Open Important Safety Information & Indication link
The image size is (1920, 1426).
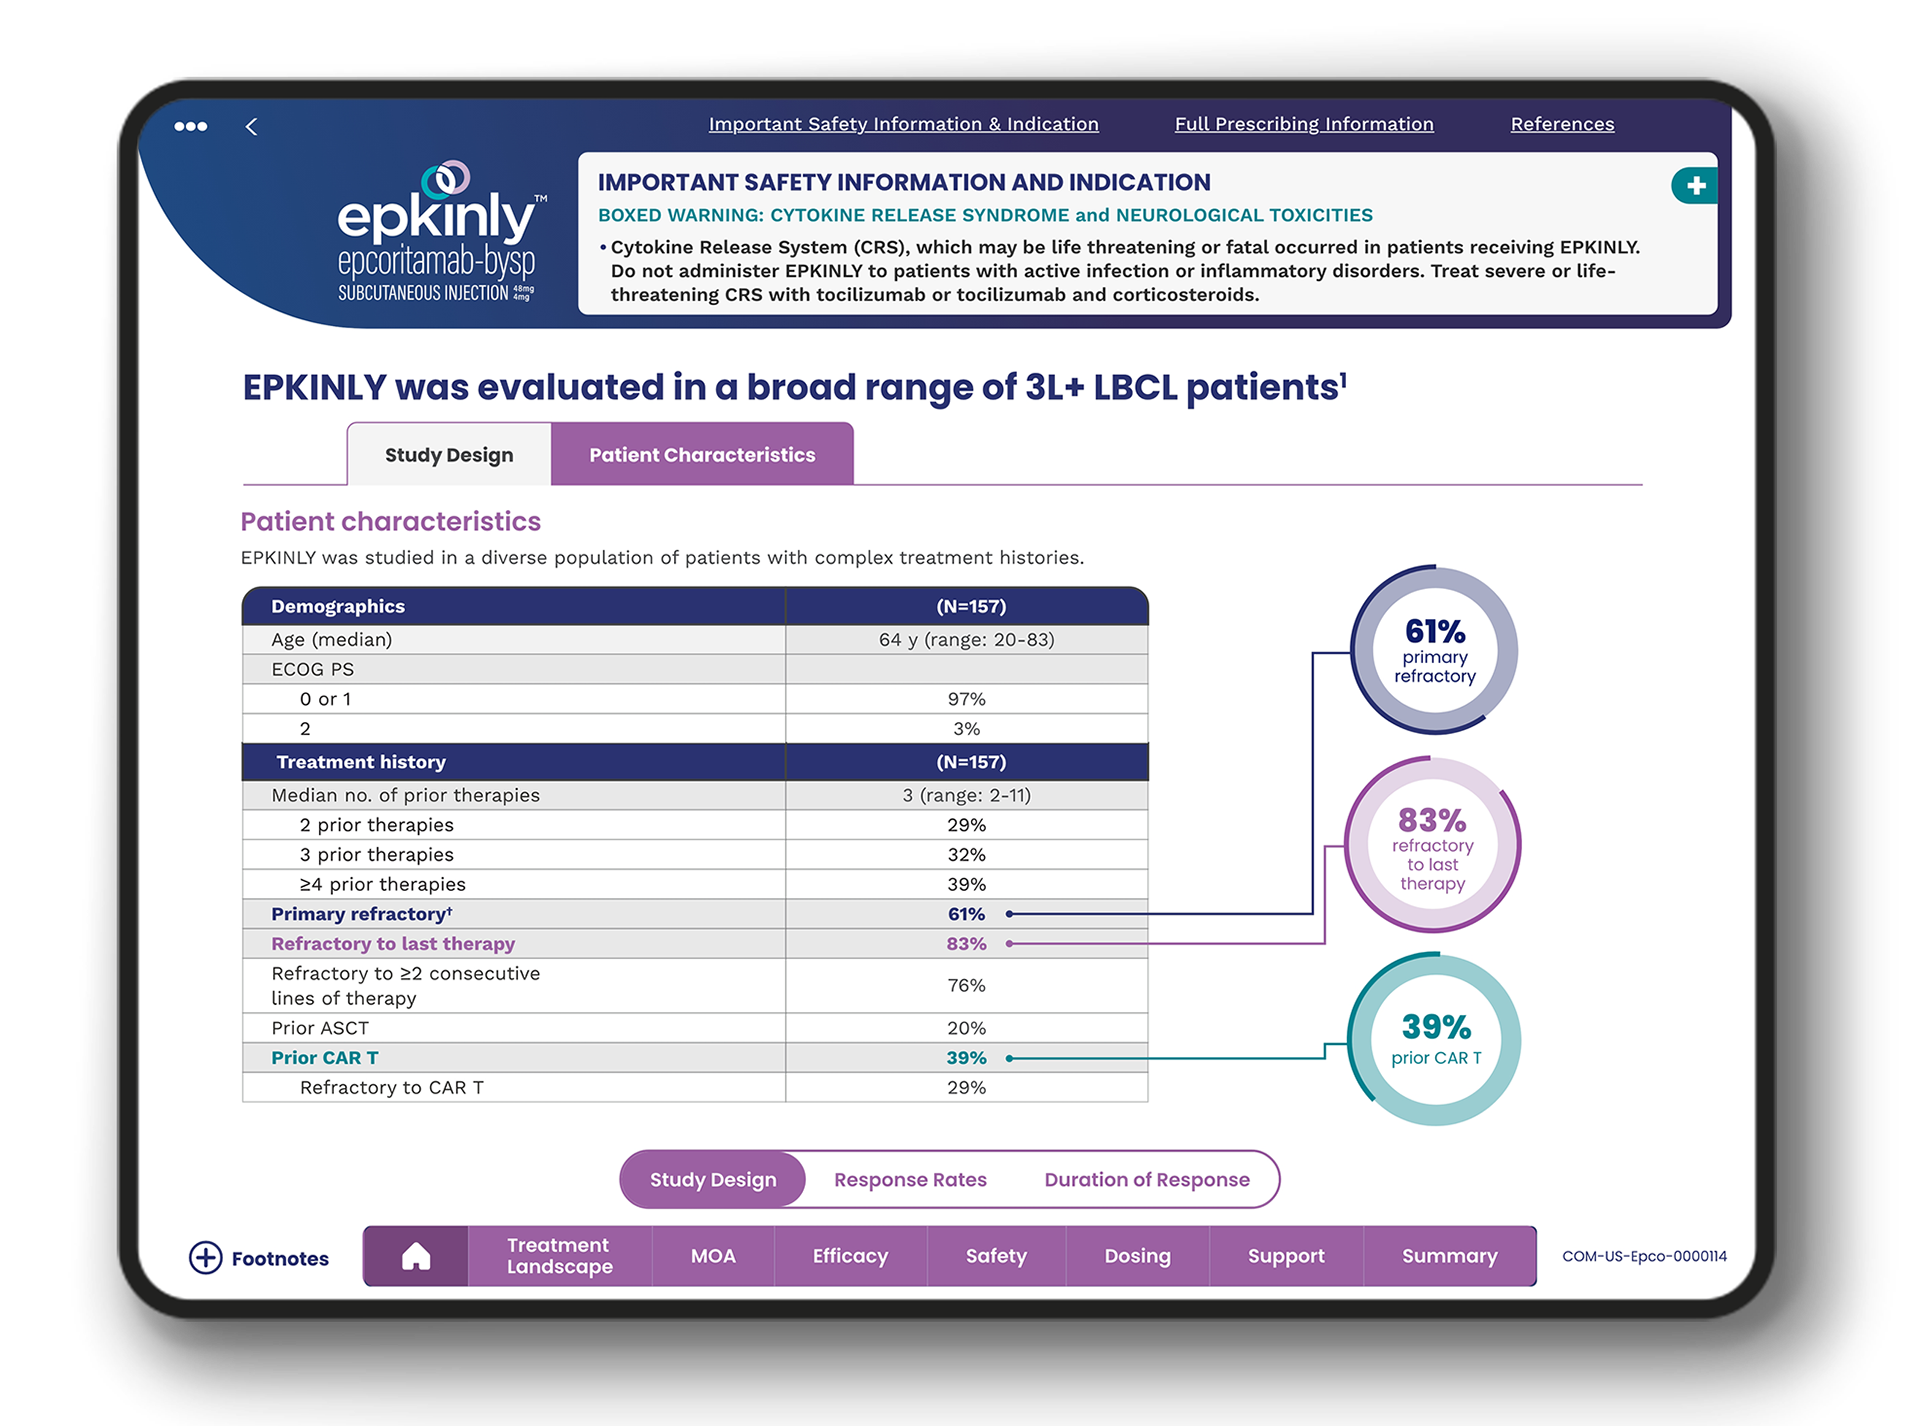(x=903, y=124)
